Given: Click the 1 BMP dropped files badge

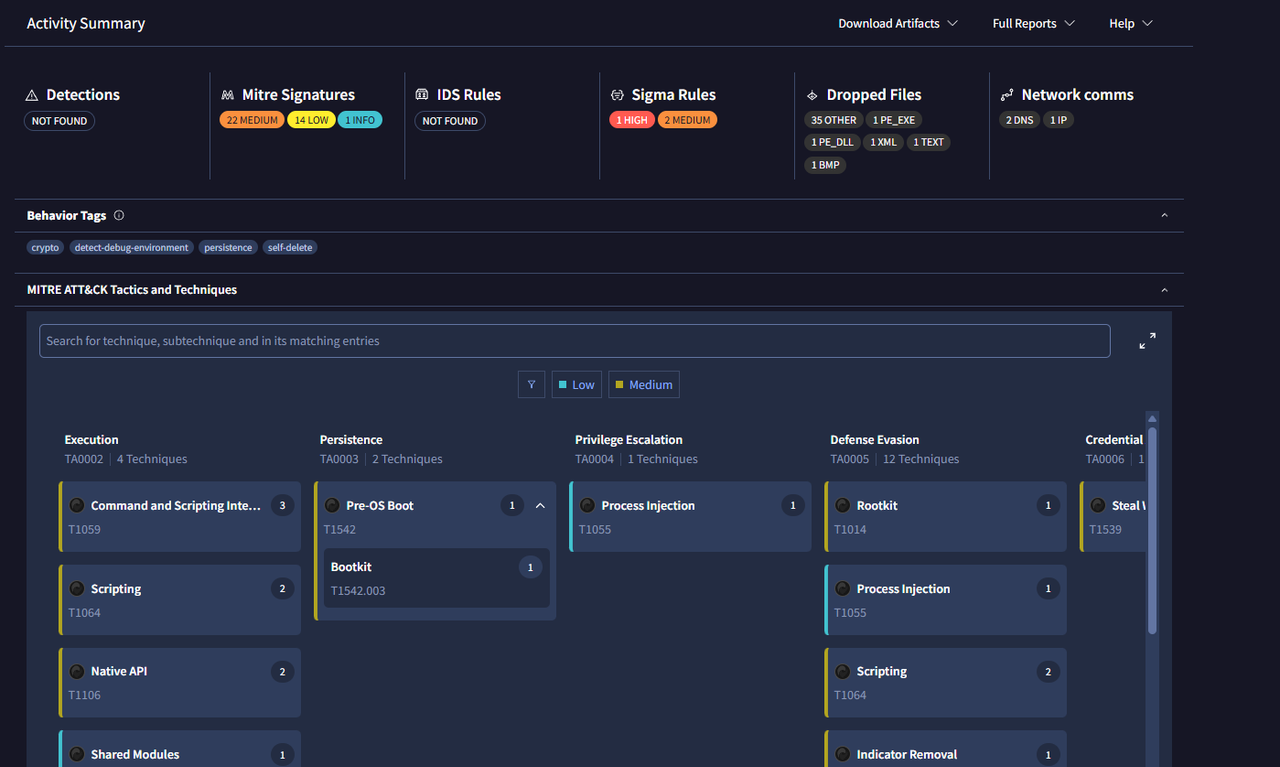Looking at the screenshot, I should click(x=825, y=165).
